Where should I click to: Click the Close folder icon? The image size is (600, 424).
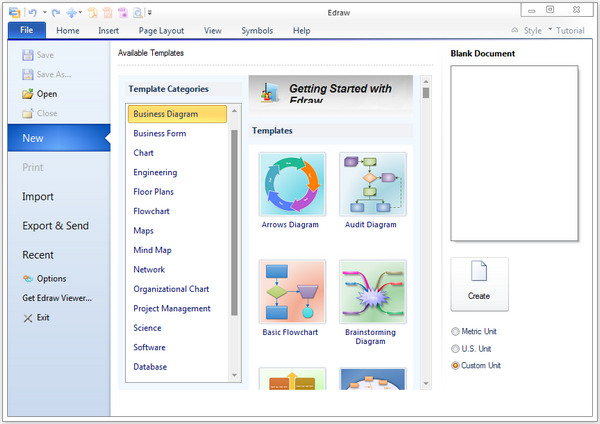tap(28, 113)
